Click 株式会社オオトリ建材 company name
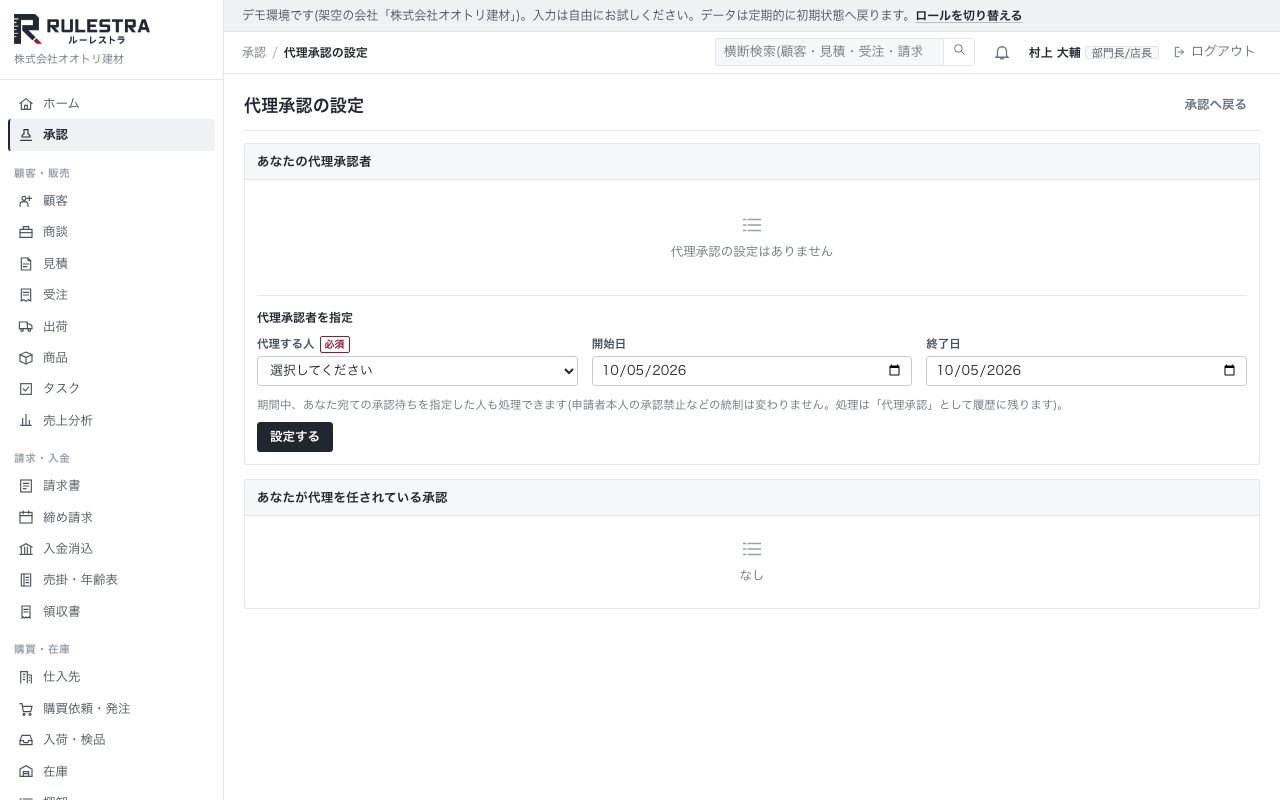The height and width of the screenshot is (800, 1280). (x=69, y=59)
